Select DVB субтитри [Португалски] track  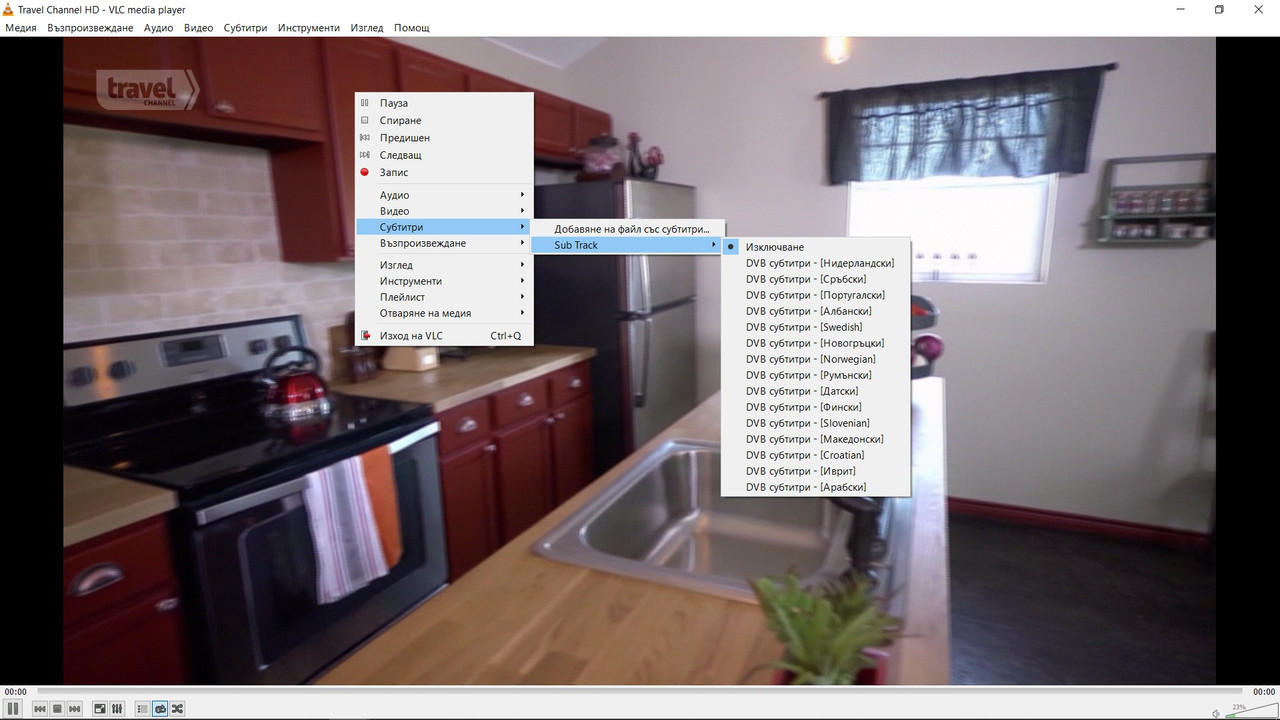(x=816, y=295)
